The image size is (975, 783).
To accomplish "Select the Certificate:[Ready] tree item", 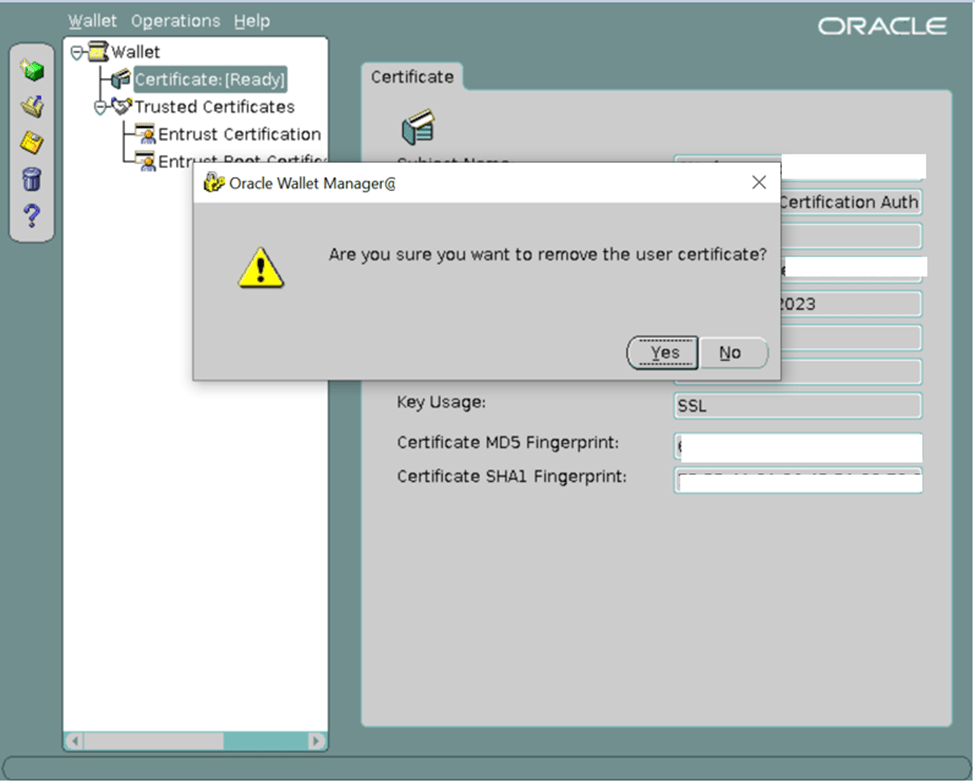I will click(210, 79).
